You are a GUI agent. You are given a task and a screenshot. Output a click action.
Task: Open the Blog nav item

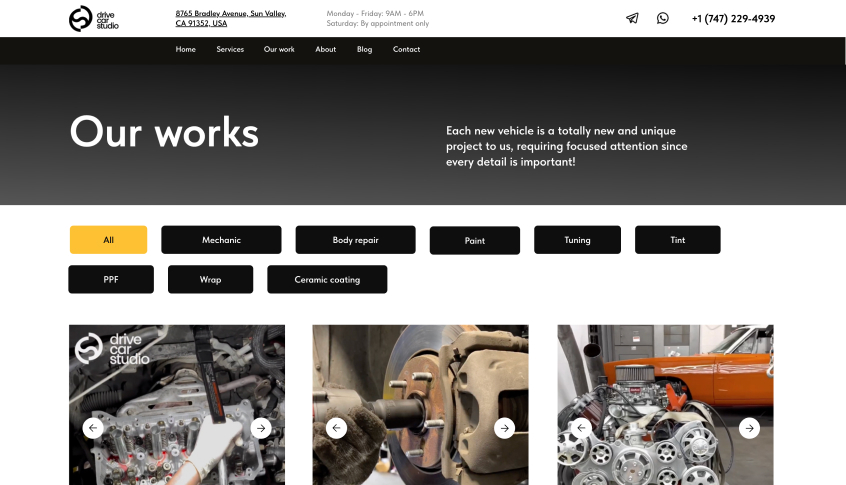pos(364,49)
